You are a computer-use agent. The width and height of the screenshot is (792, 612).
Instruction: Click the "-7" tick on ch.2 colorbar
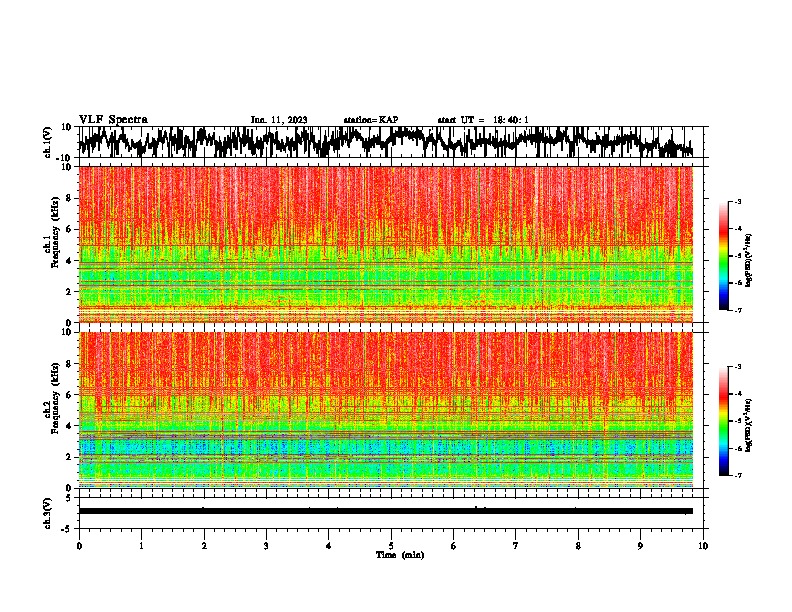[737, 475]
